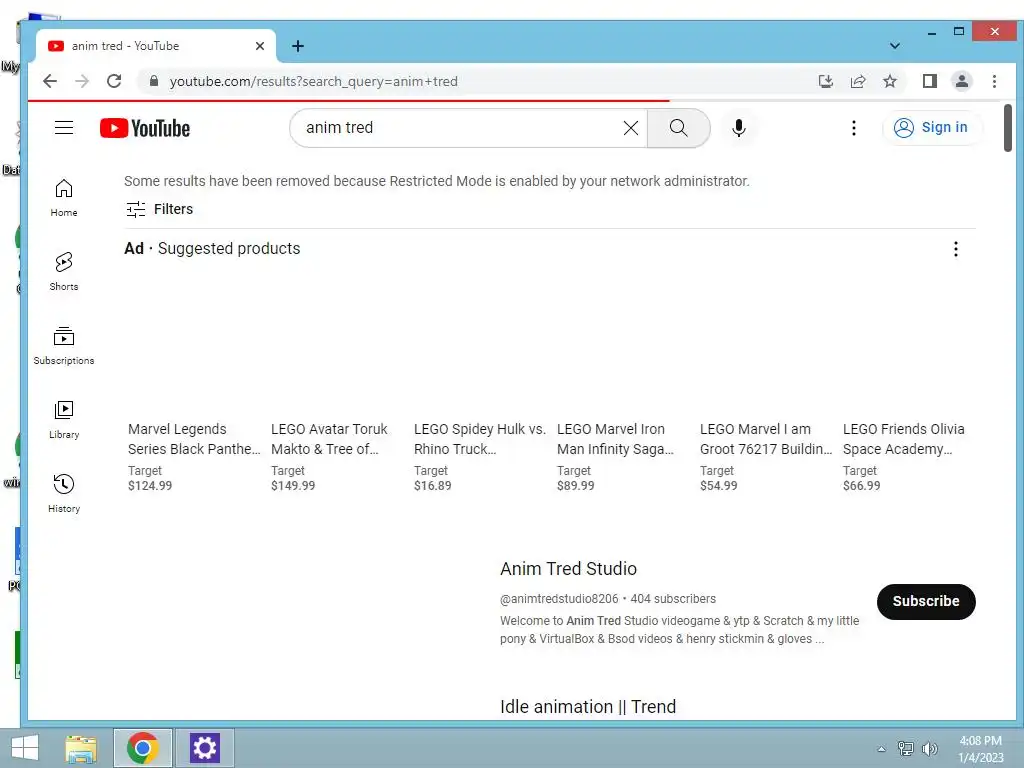Open the Filters options

tap(159, 209)
